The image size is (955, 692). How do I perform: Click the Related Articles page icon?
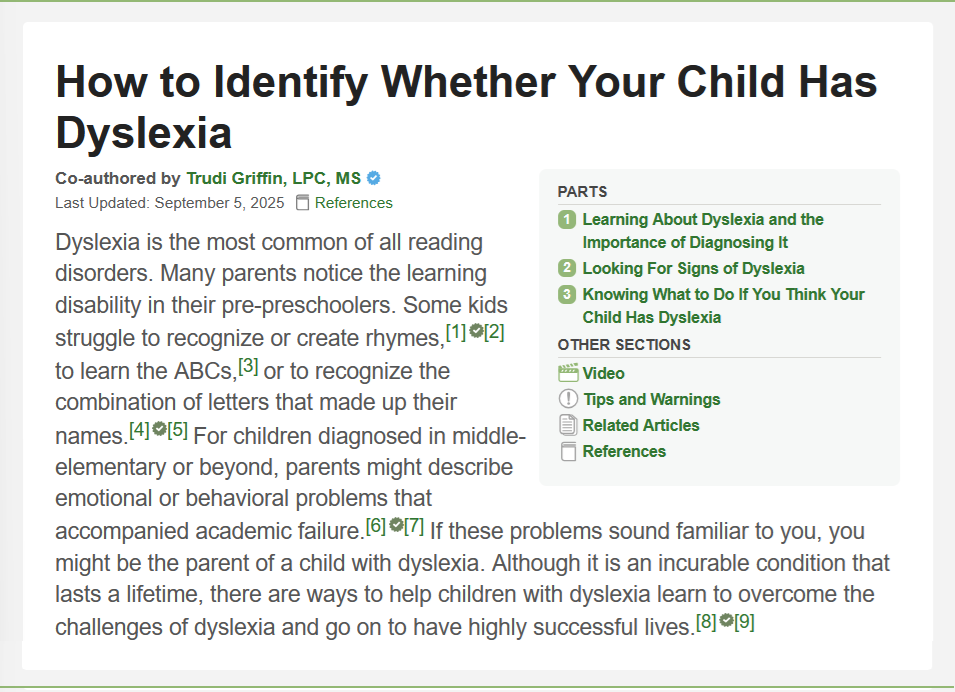coord(568,425)
